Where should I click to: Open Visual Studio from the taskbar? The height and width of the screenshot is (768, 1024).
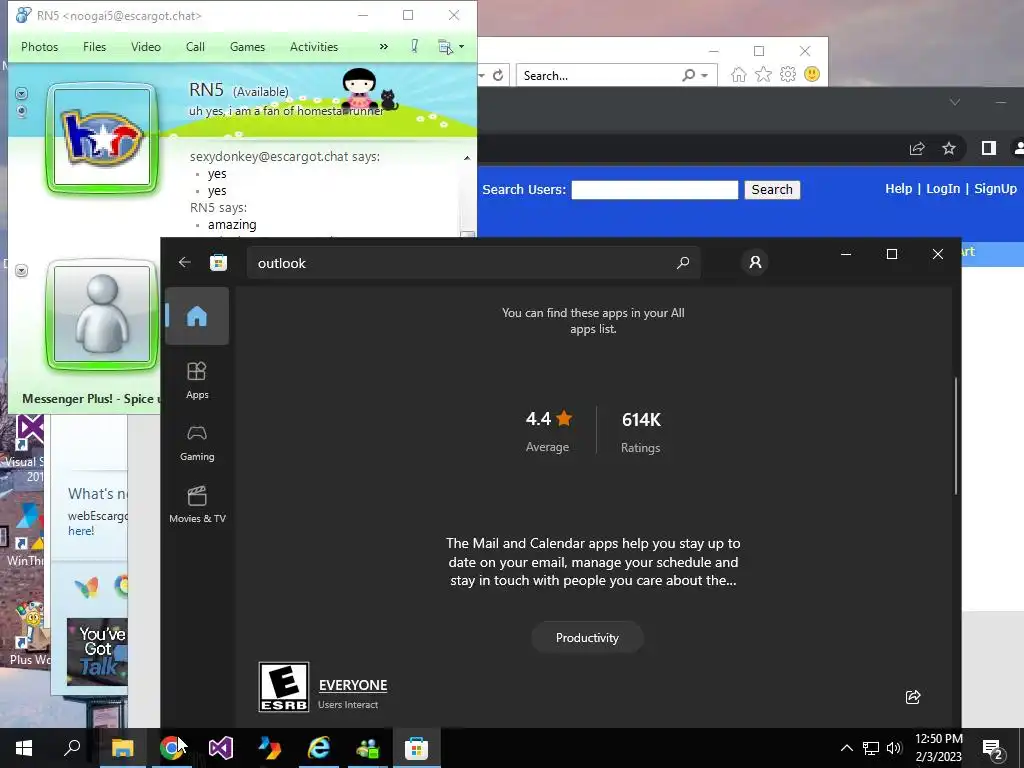(221, 748)
